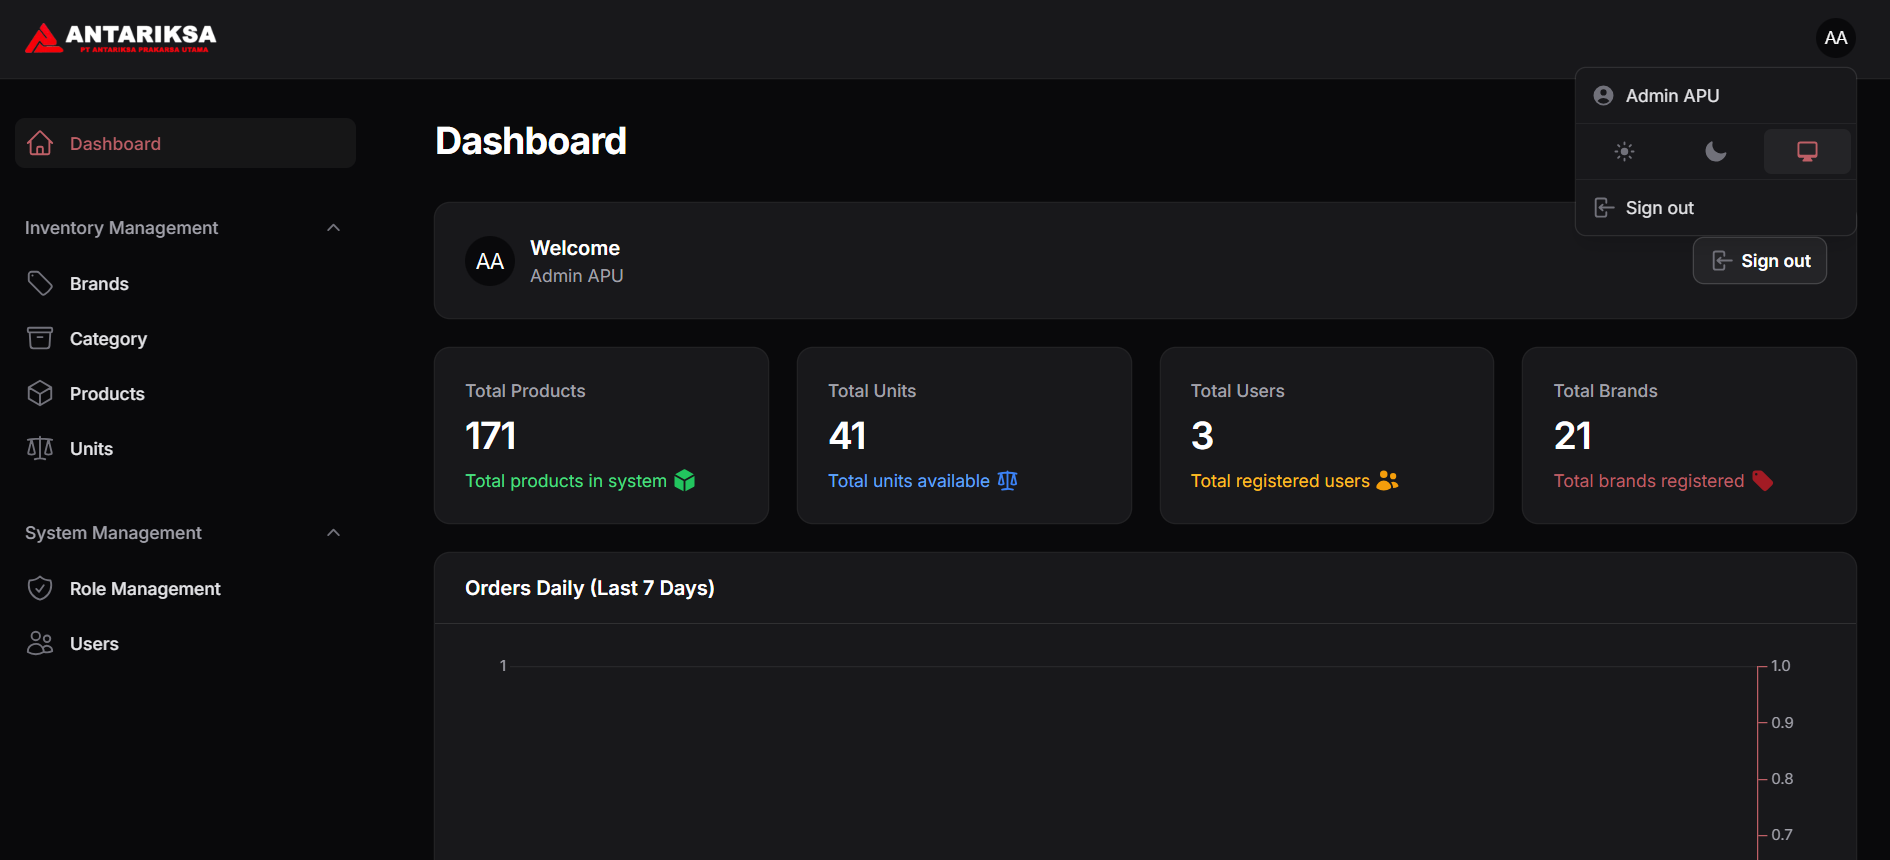The image size is (1890, 860).
Task: Click the Total Products stat card
Action: [x=601, y=435]
